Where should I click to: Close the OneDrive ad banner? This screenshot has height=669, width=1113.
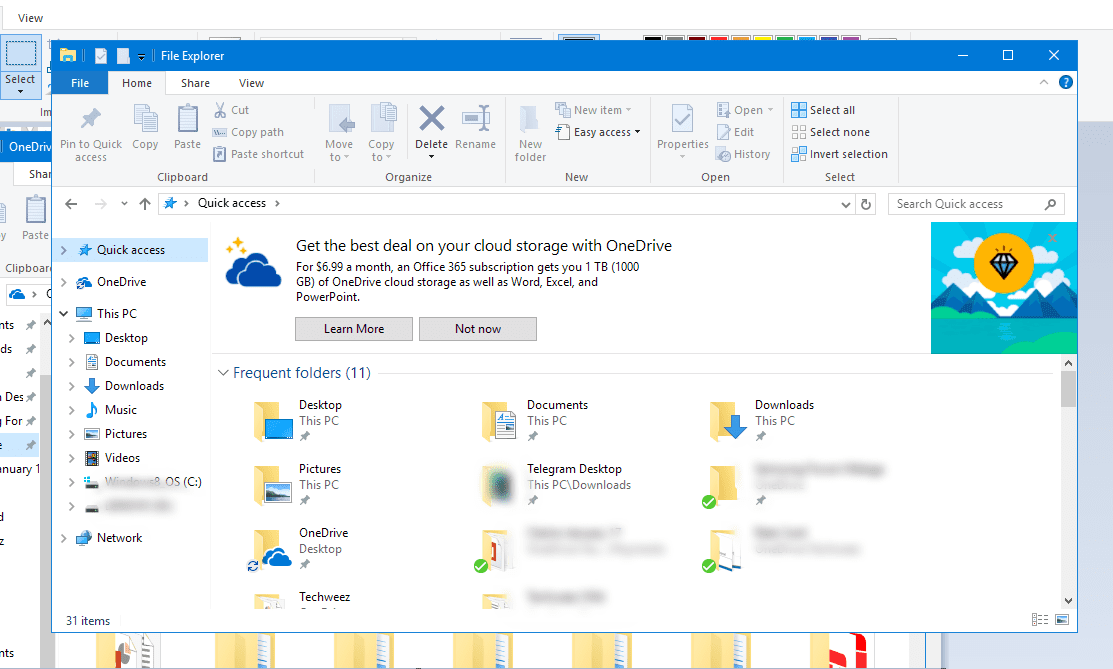(x=1052, y=238)
